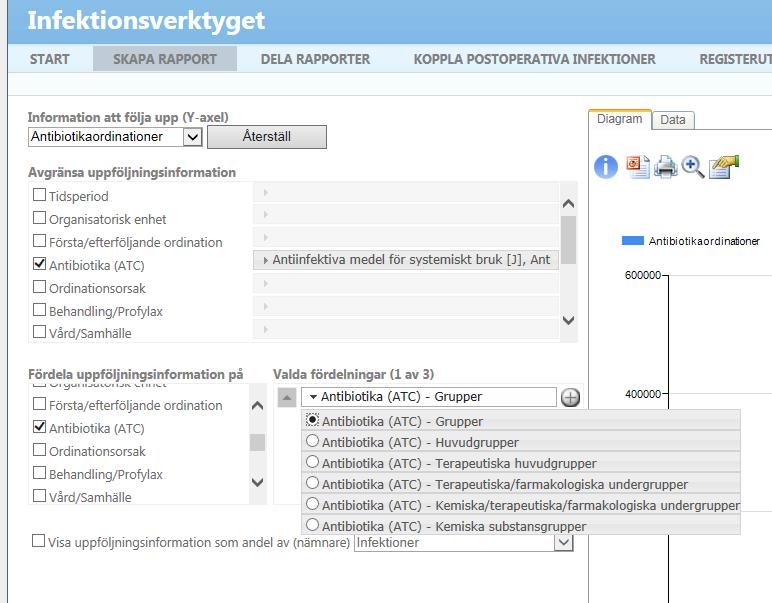Open the Infektioner nämnare dropdown
This screenshot has height=603, width=772.
(x=564, y=542)
